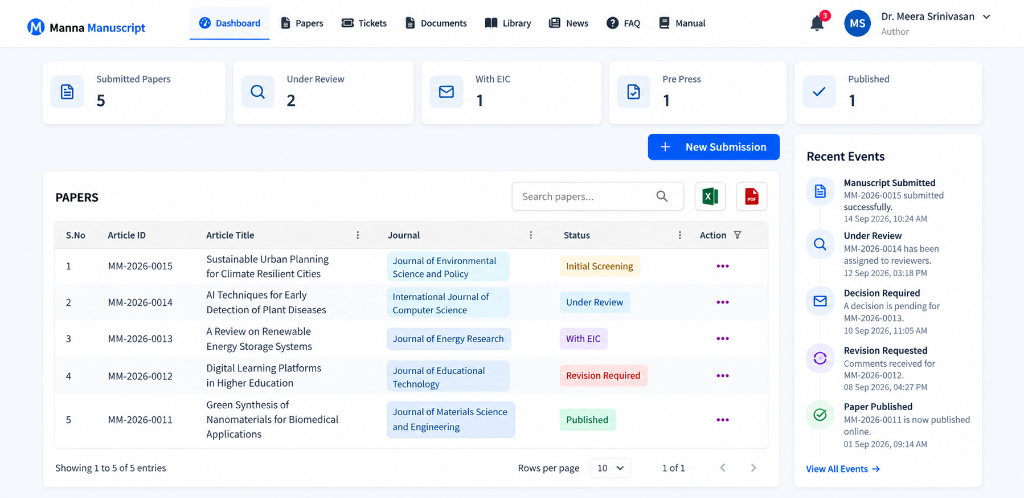1024x498 pixels.
Task: Click the Search papers input field
Action: click(x=598, y=196)
